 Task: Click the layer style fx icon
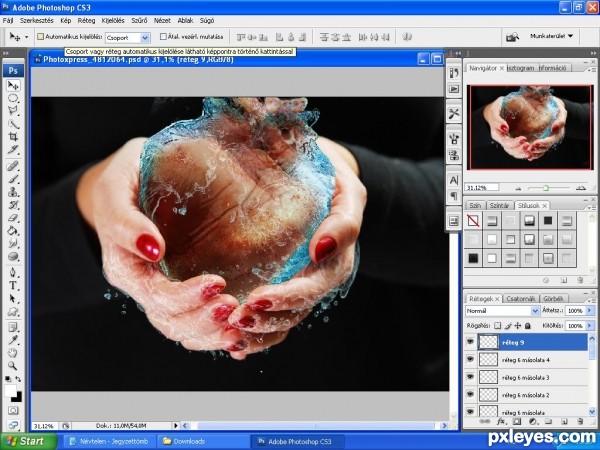(501, 421)
